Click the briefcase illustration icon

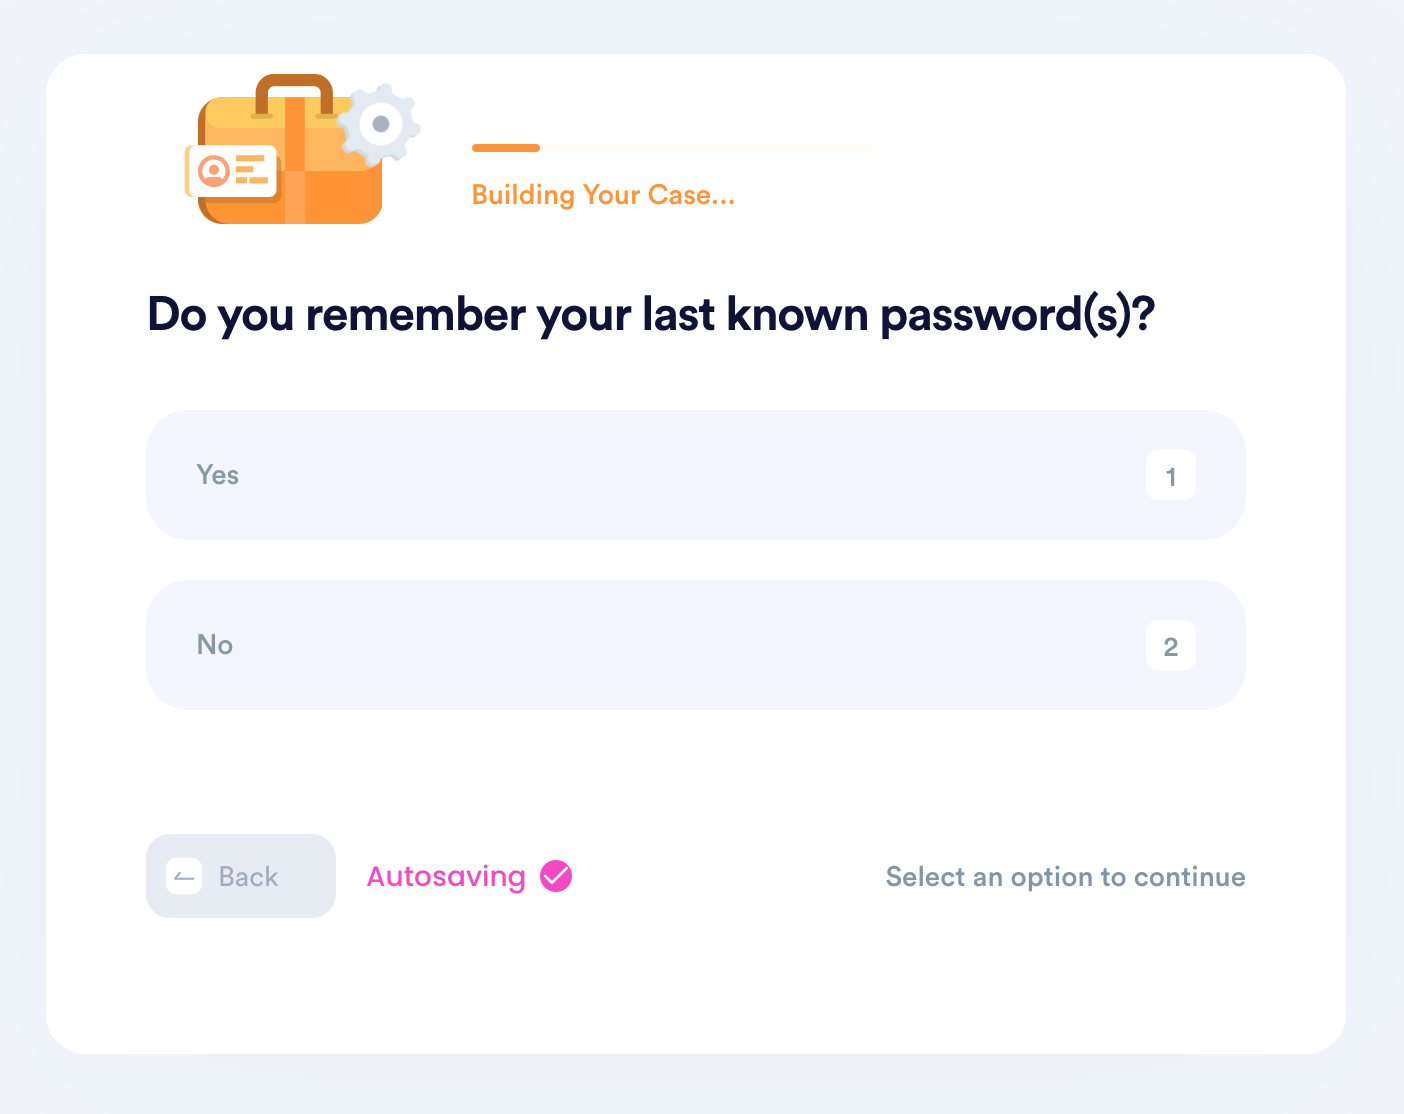coord(301,149)
